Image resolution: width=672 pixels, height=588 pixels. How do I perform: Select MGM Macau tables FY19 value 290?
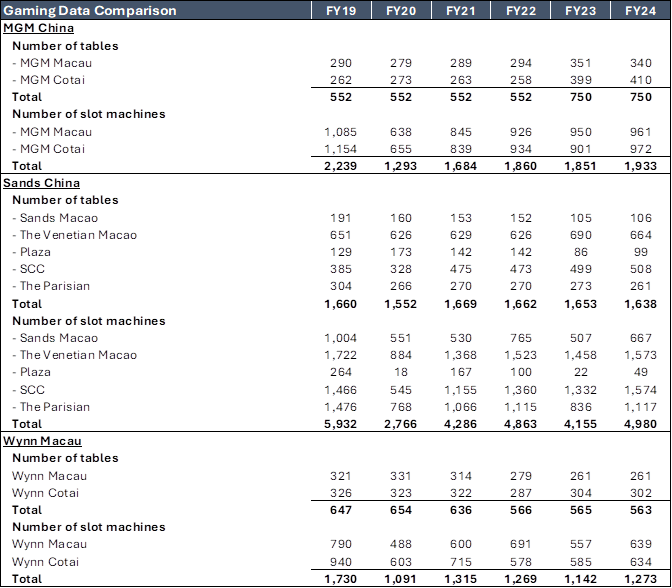pos(341,63)
